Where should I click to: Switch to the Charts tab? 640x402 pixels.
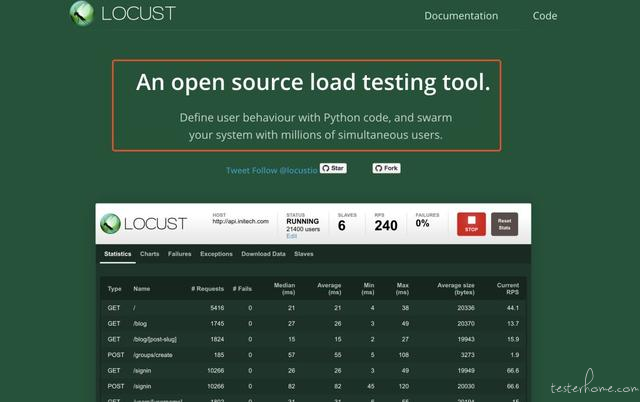point(149,254)
